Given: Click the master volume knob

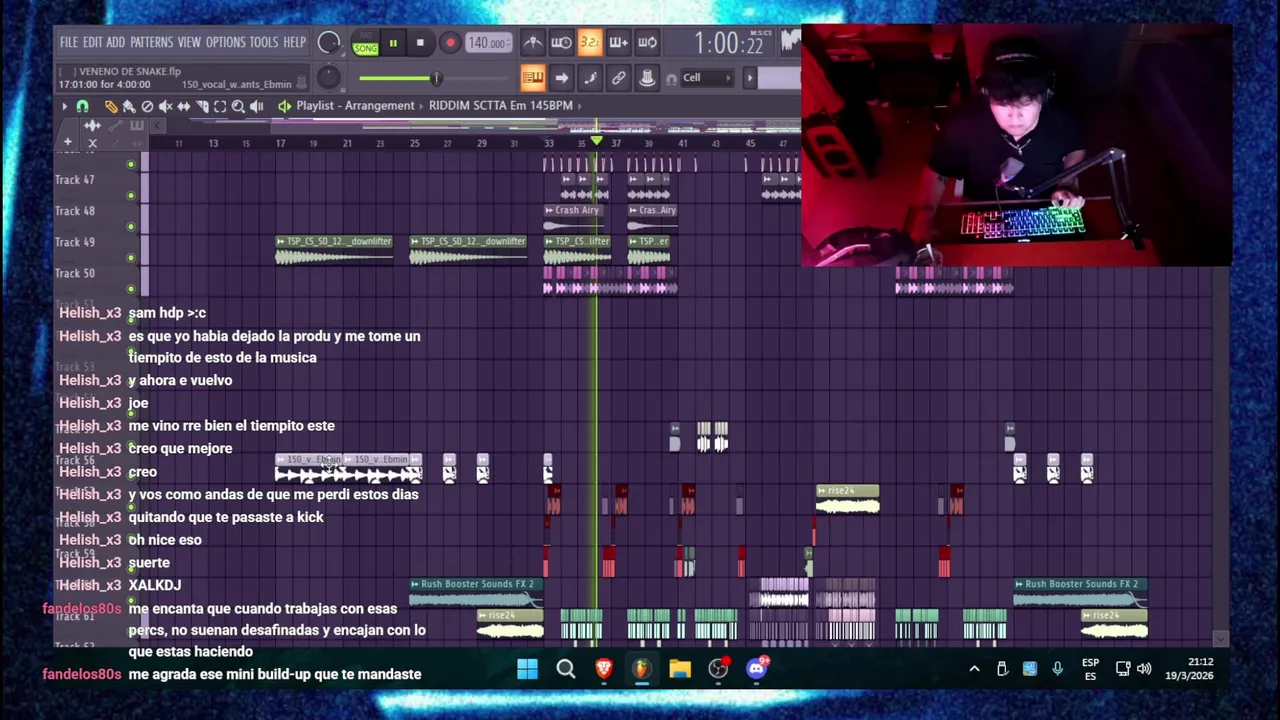Looking at the screenshot, I should [328, 43].
